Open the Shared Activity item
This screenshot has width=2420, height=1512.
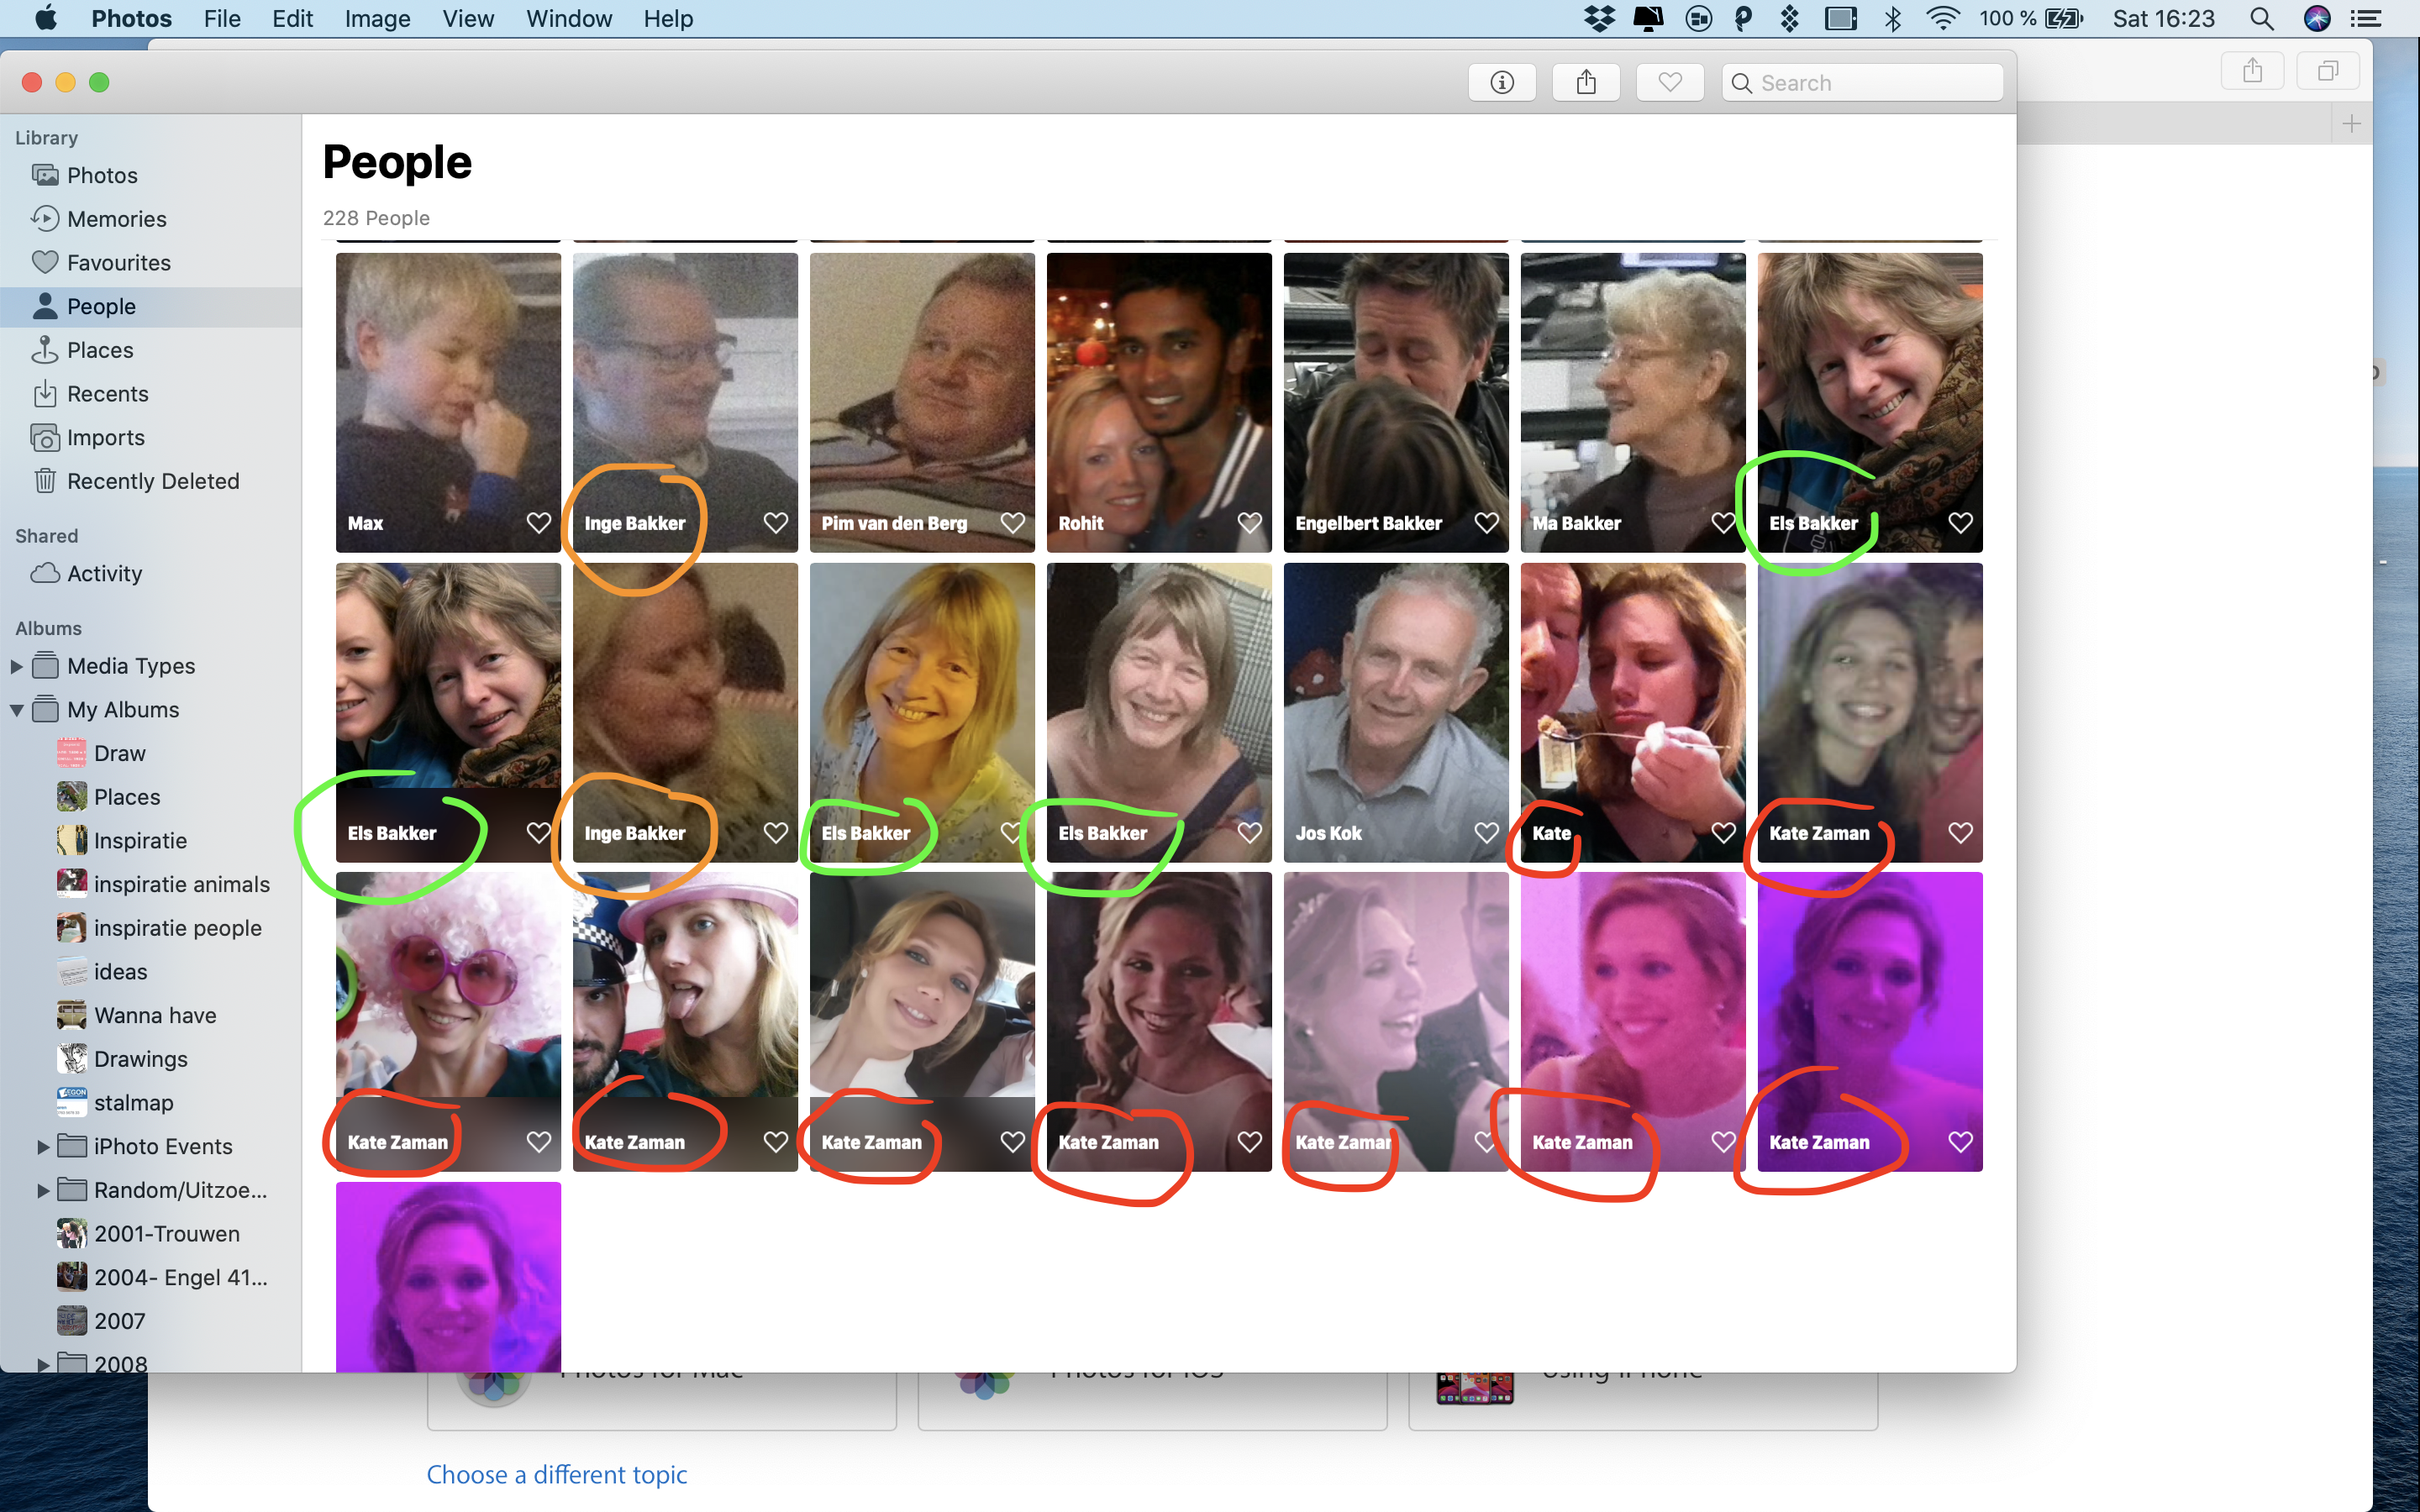point(104,574)
